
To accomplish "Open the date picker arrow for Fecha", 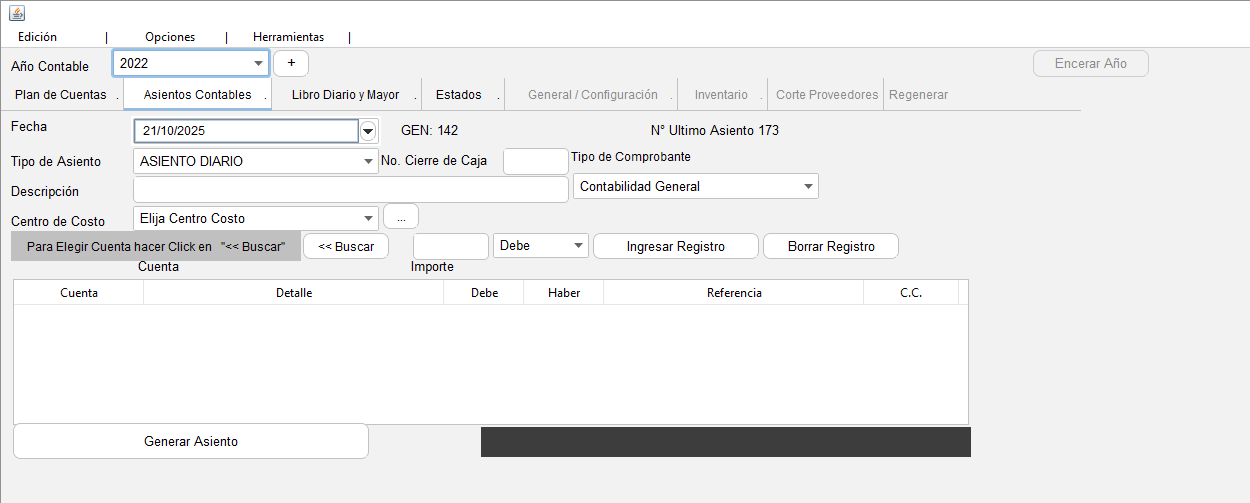I will tap(368, 131).
